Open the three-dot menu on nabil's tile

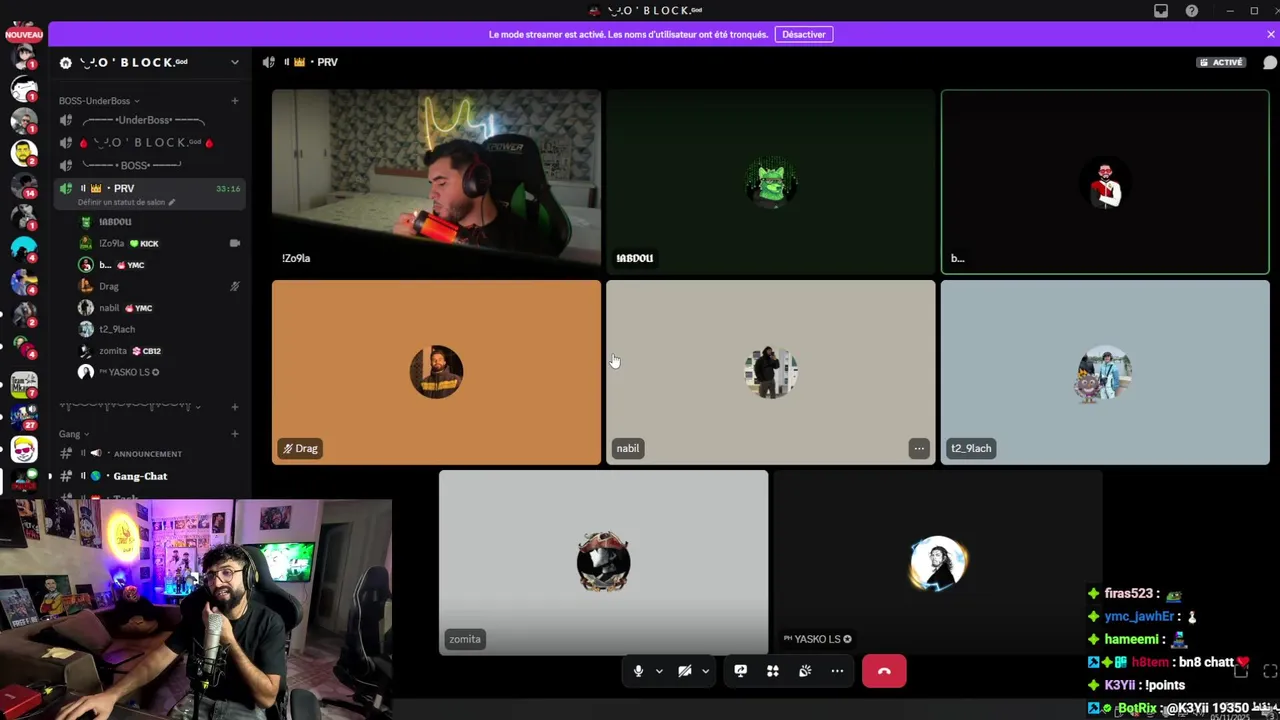click(x=919, y=448)
